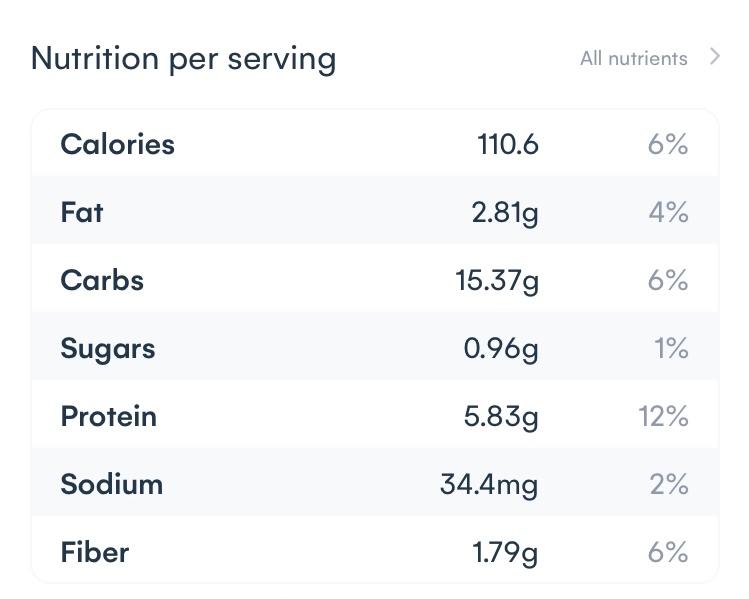
Task: Click the 6% daily value for Calories
Action: [667, 144]
